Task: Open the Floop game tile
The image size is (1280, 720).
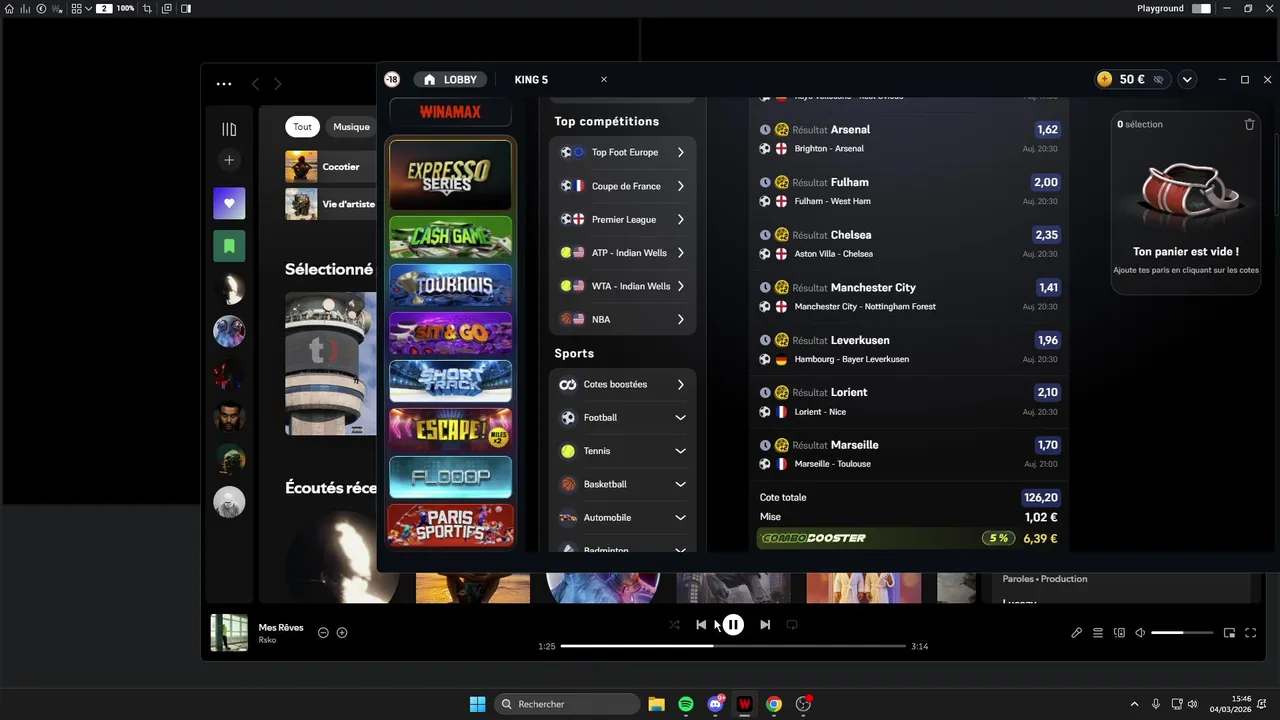Action: tap(450, 477)
